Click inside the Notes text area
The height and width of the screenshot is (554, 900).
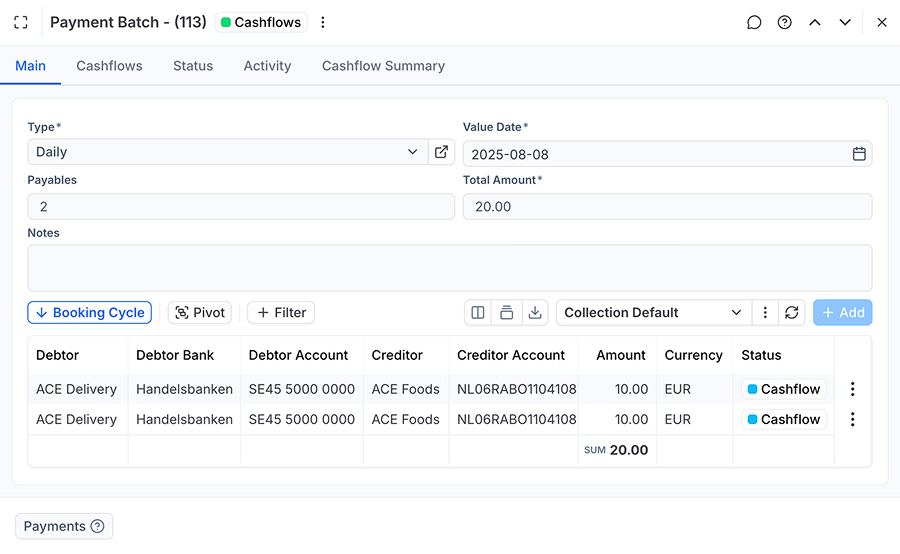pyautogui.click(x=449, y=268)
